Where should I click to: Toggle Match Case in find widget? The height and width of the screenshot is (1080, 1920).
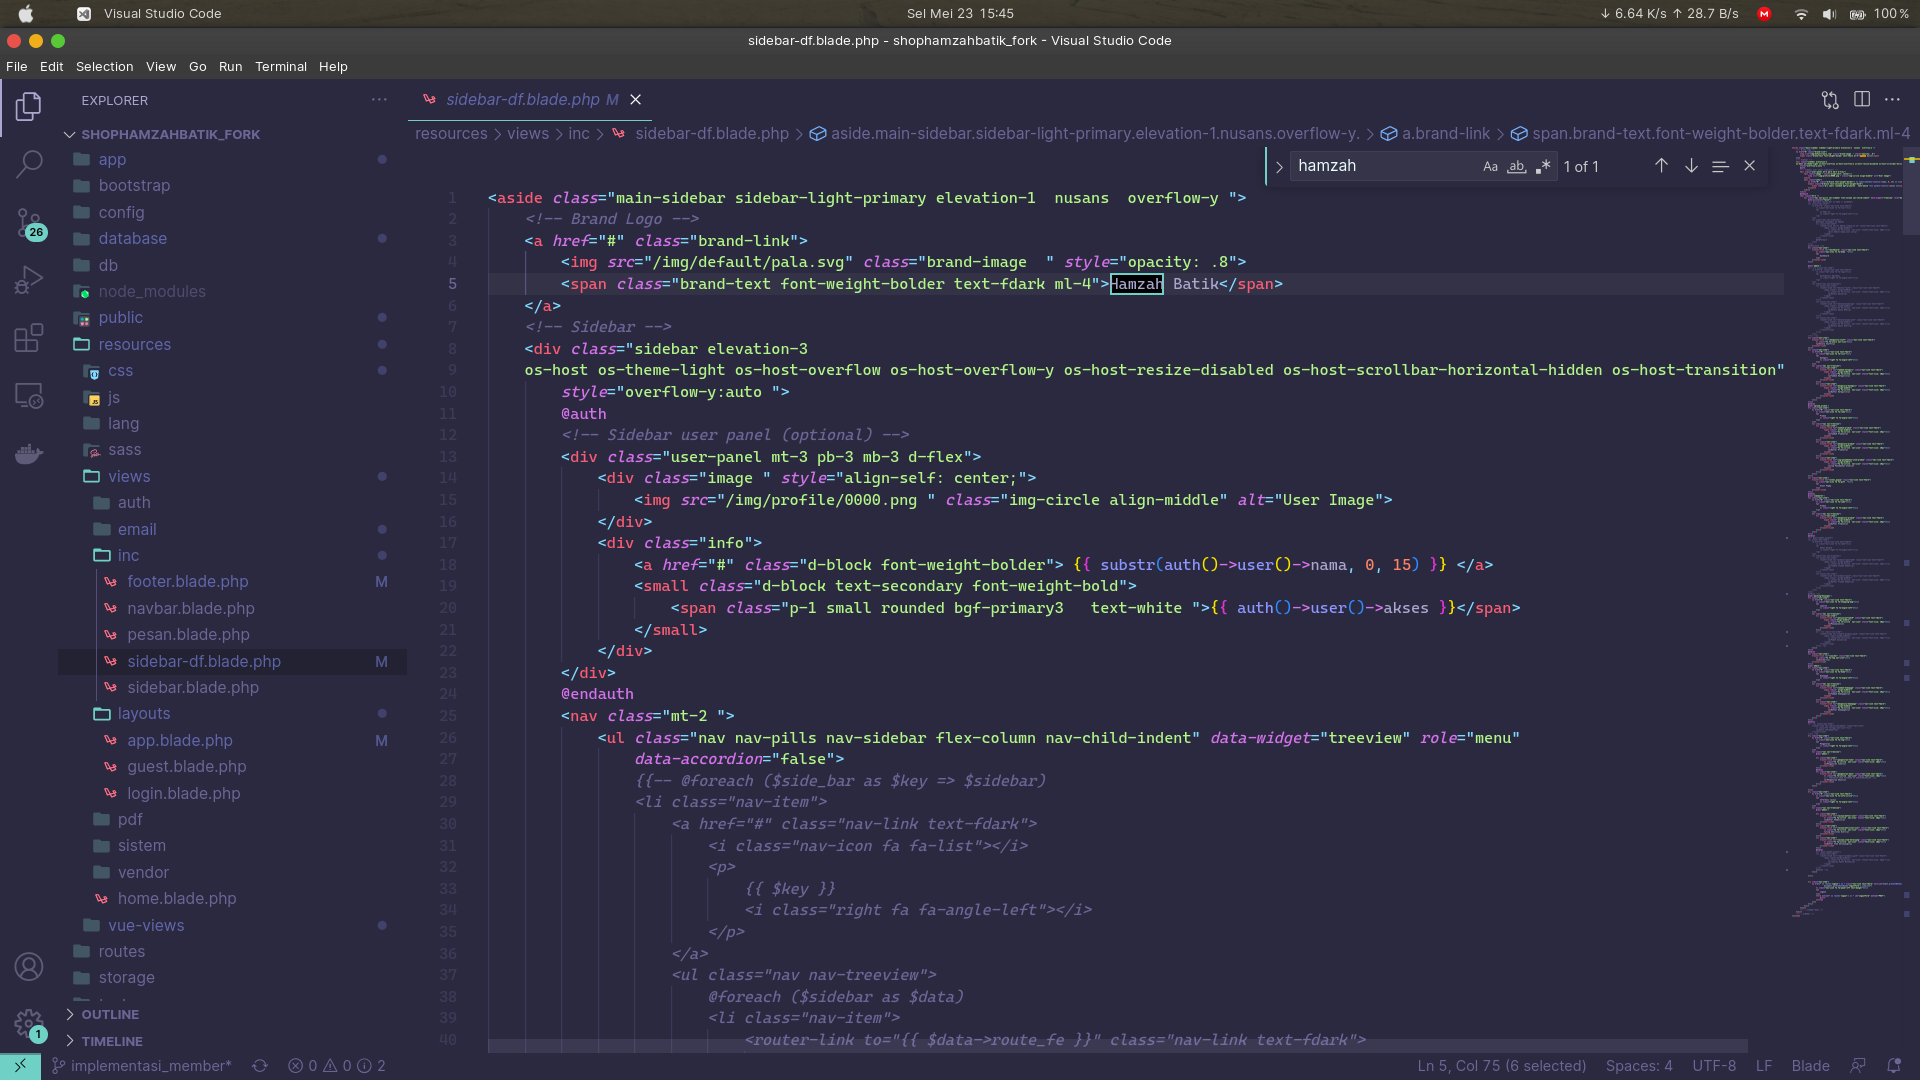(1490, 166)
